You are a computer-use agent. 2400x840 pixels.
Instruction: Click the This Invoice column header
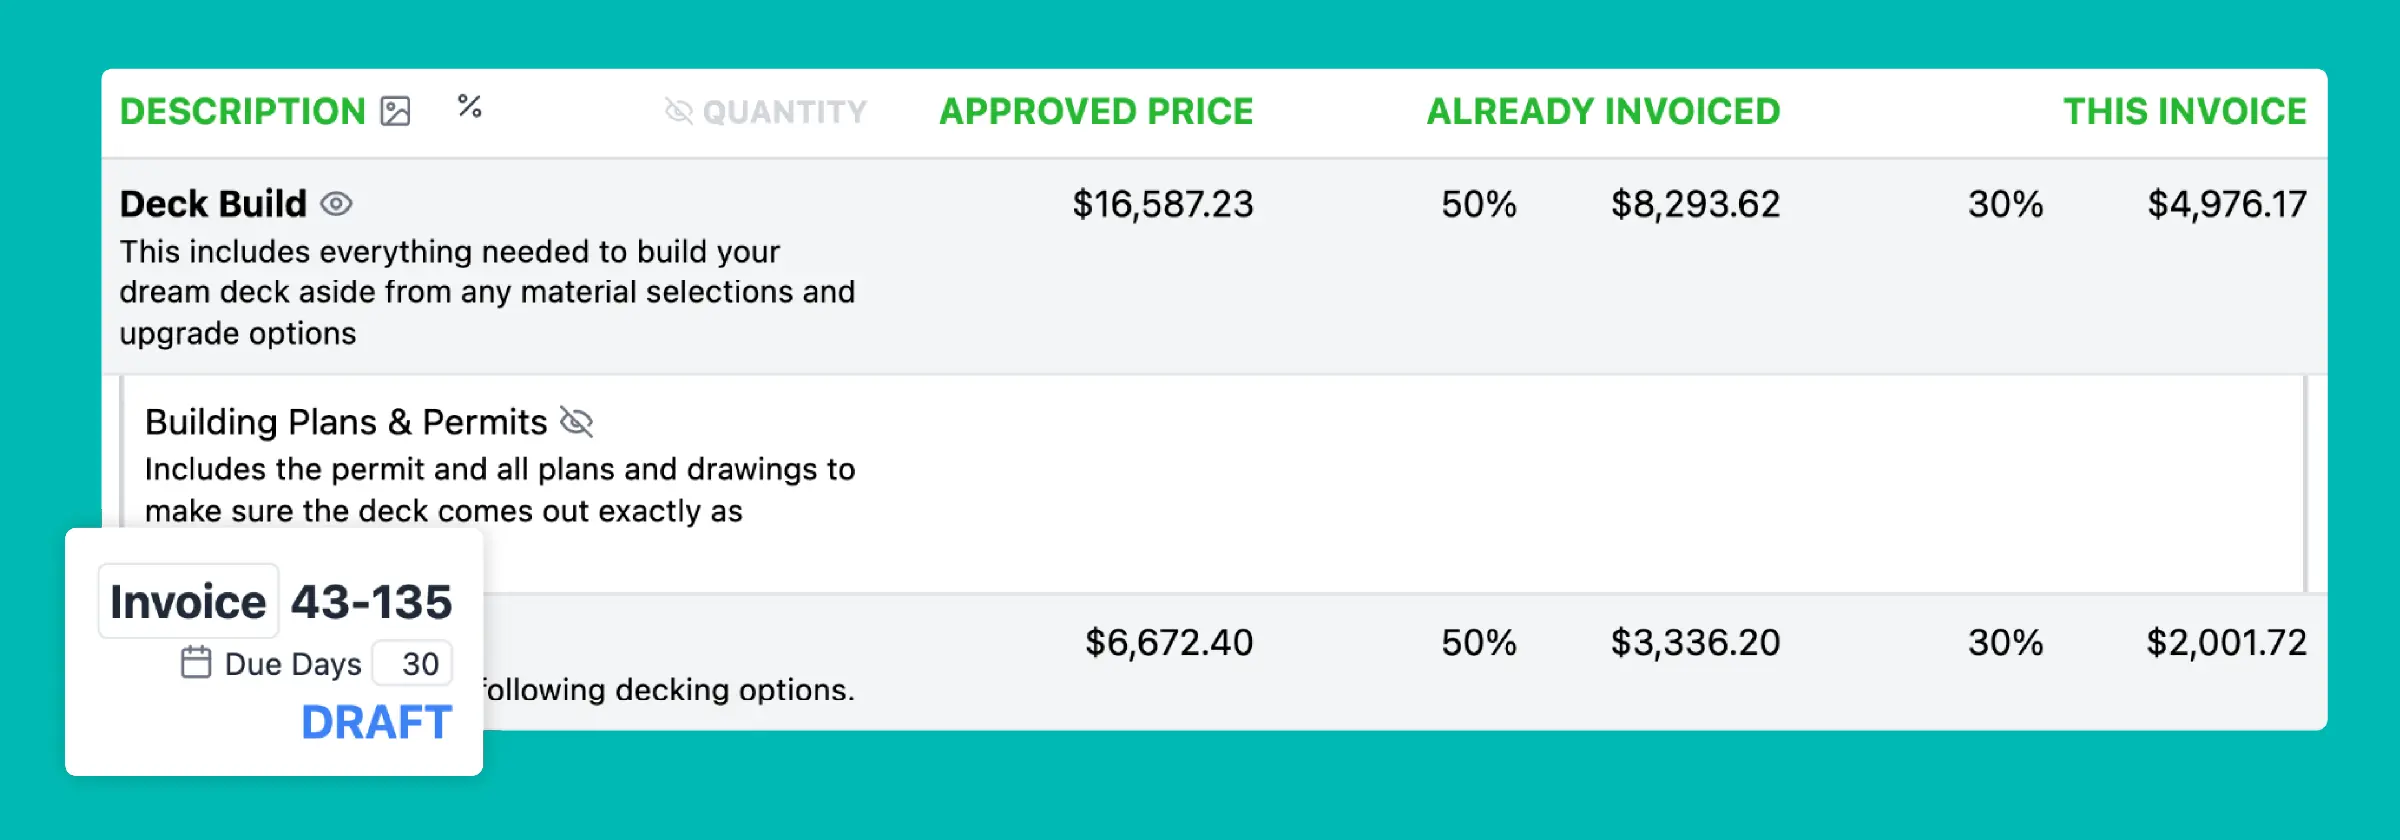click(x=2184, y=111)
